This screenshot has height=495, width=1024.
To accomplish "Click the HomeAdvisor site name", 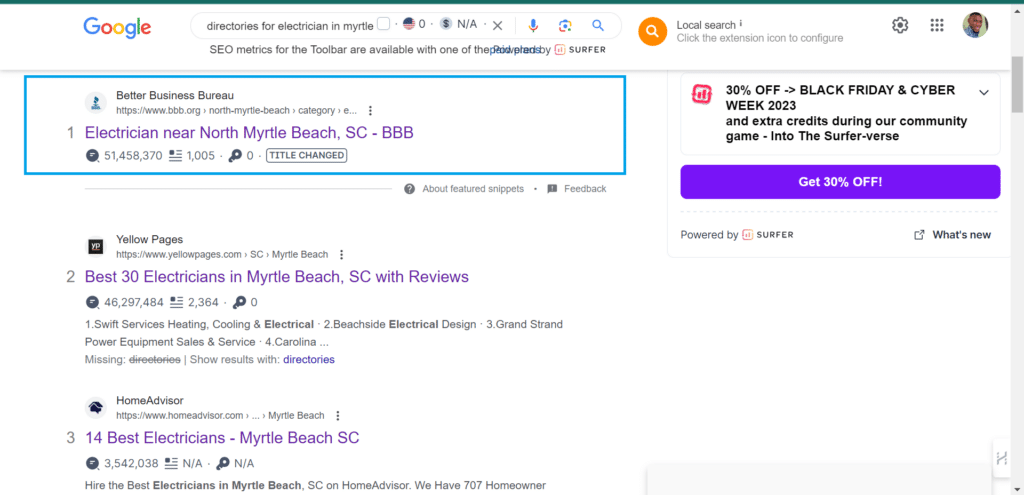I will click(150, 400).
